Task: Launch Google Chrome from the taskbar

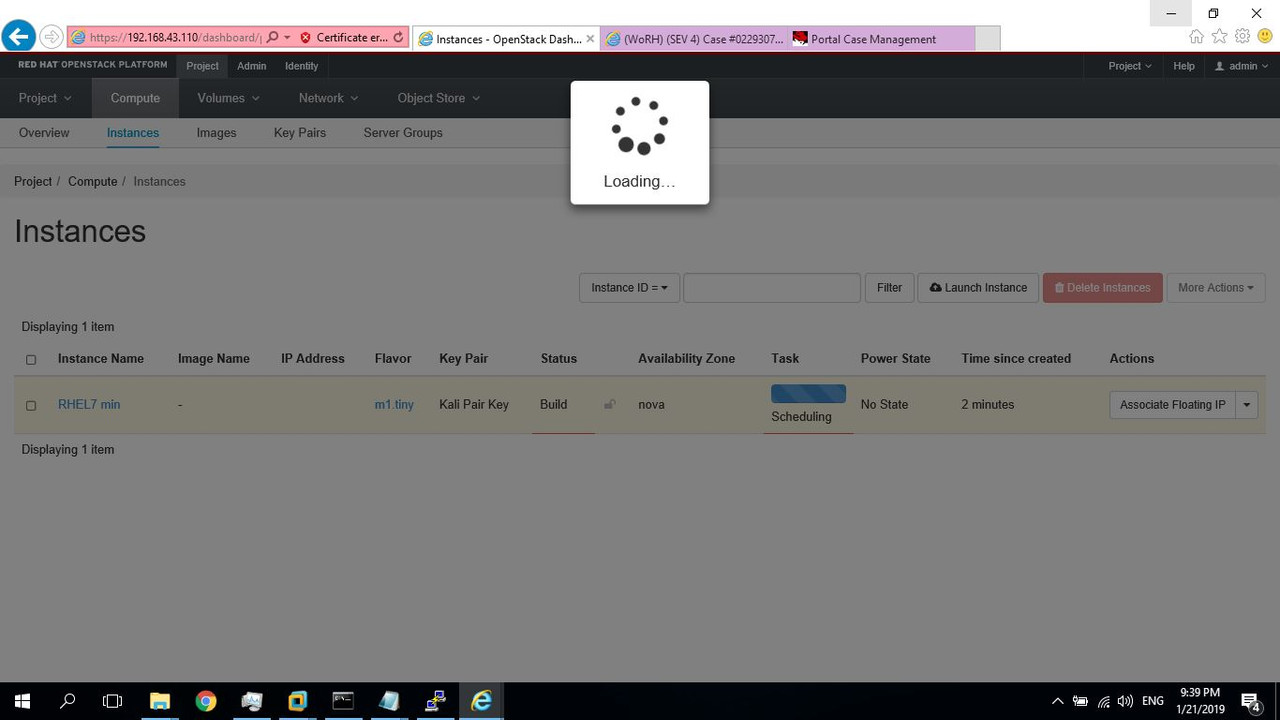Action: (x=206, y=701)
